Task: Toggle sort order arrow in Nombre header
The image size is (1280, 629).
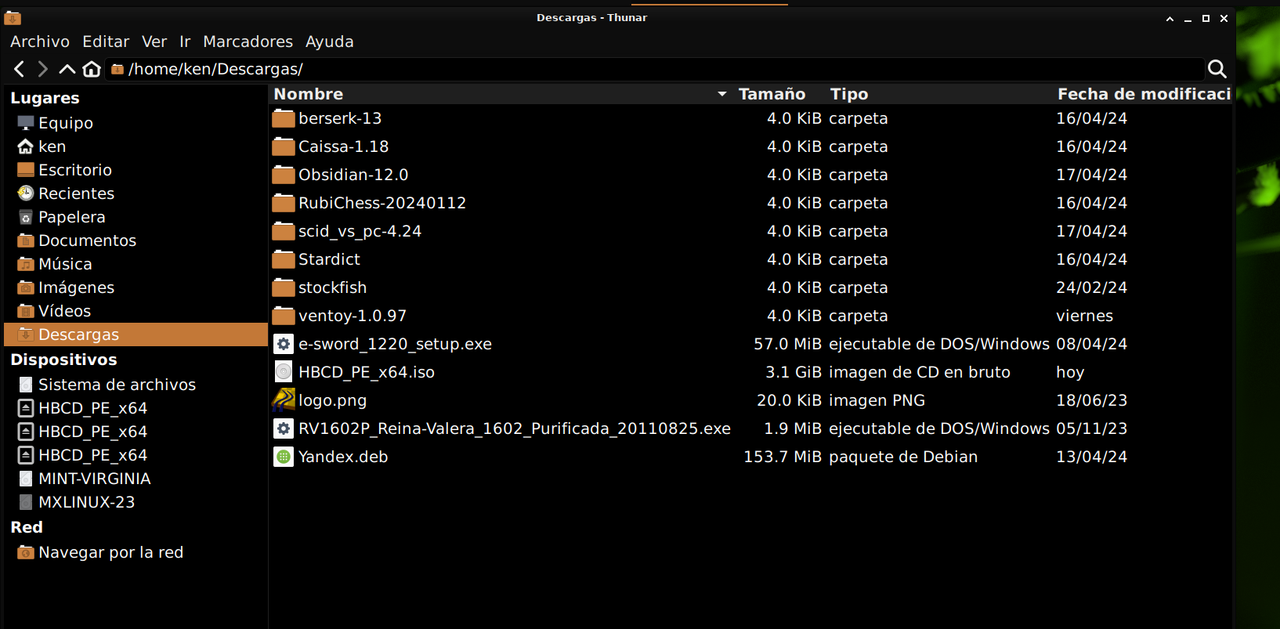Action: pos(722,94)
